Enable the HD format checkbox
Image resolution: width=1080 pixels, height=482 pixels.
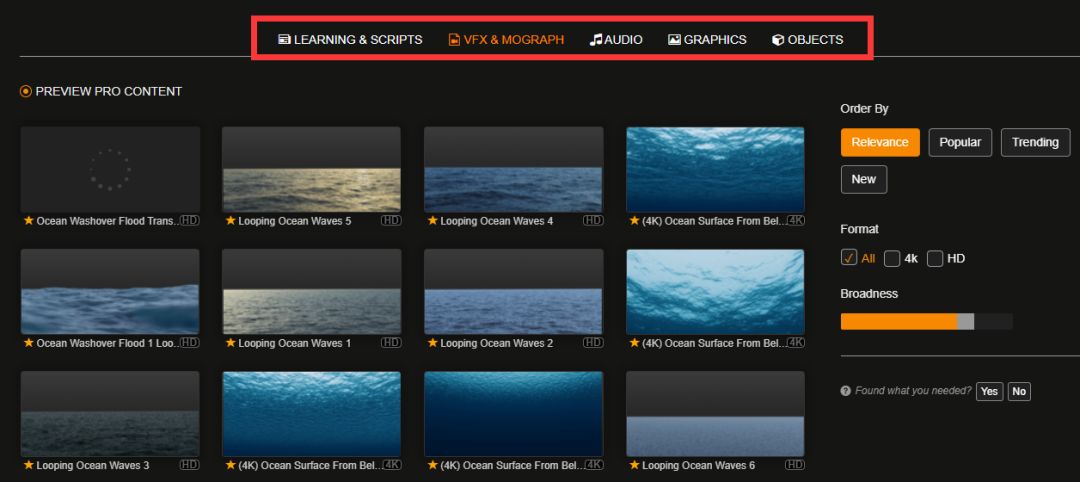coord(935,258)
